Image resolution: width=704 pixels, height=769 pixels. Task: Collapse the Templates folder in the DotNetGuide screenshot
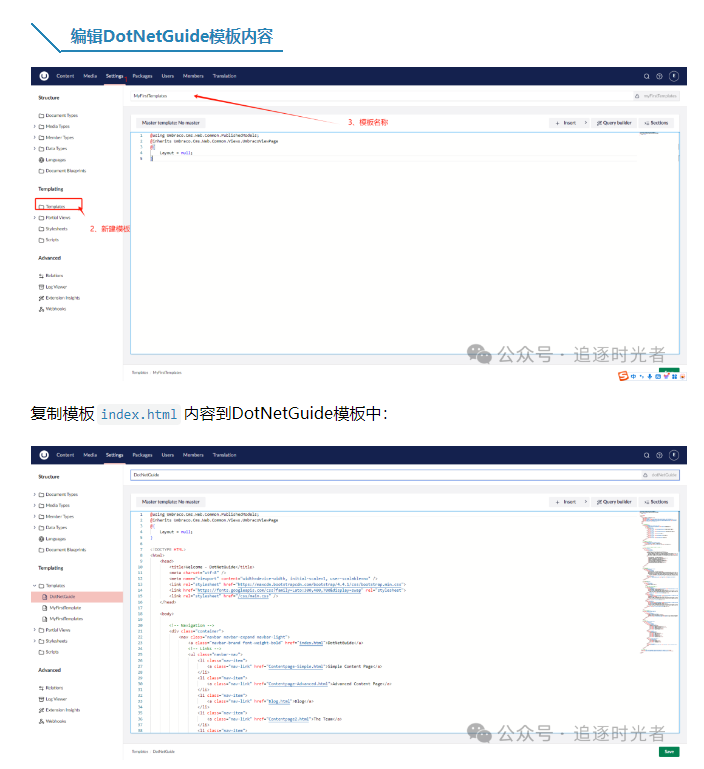coord(34,586)
